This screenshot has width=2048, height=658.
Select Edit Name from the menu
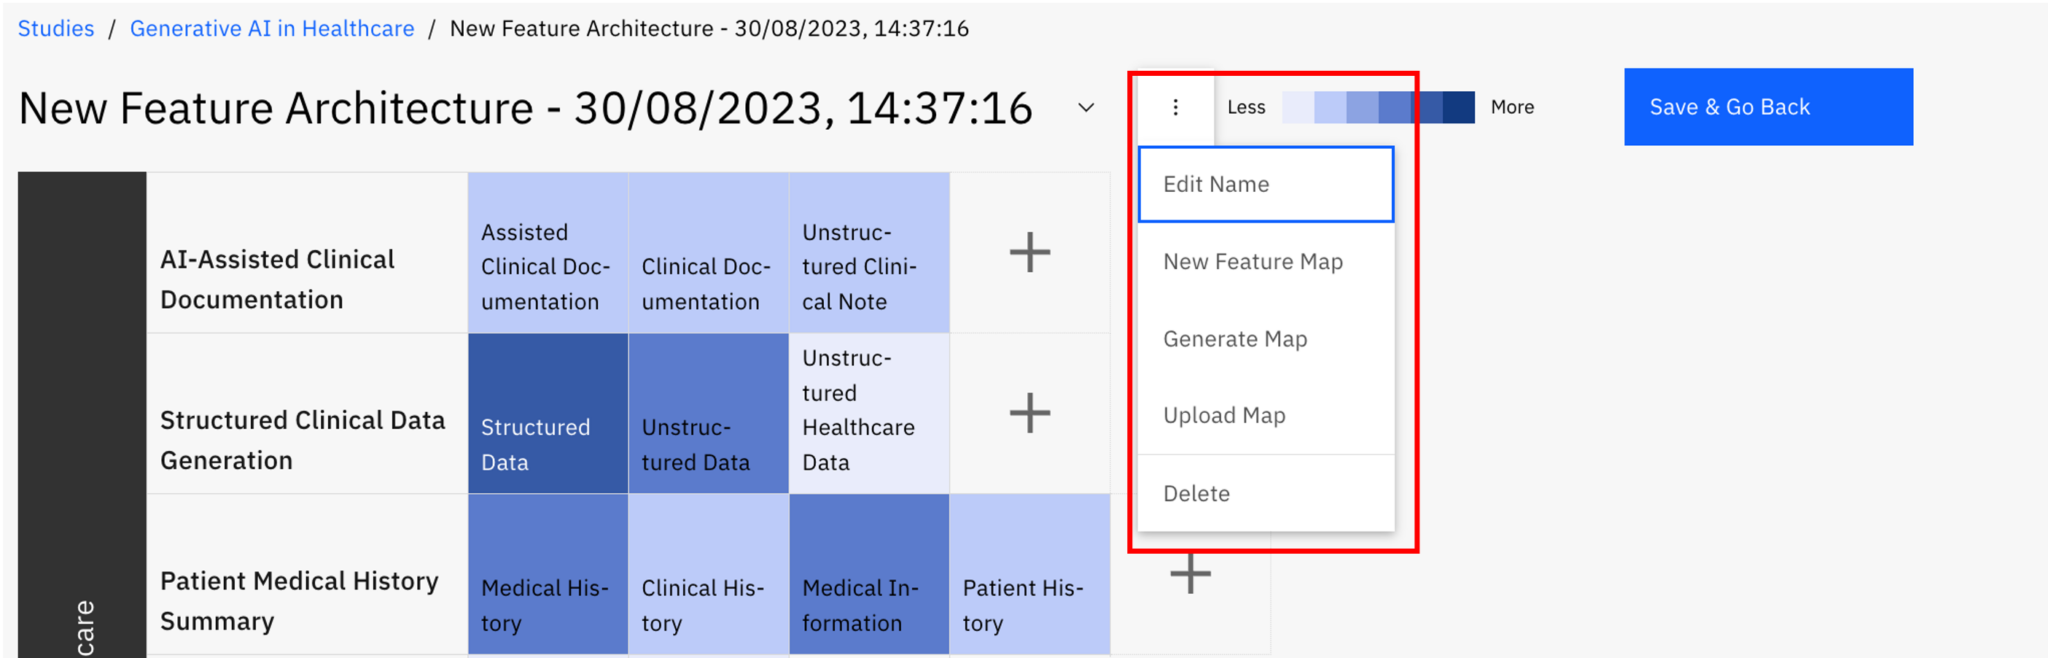1265,184
